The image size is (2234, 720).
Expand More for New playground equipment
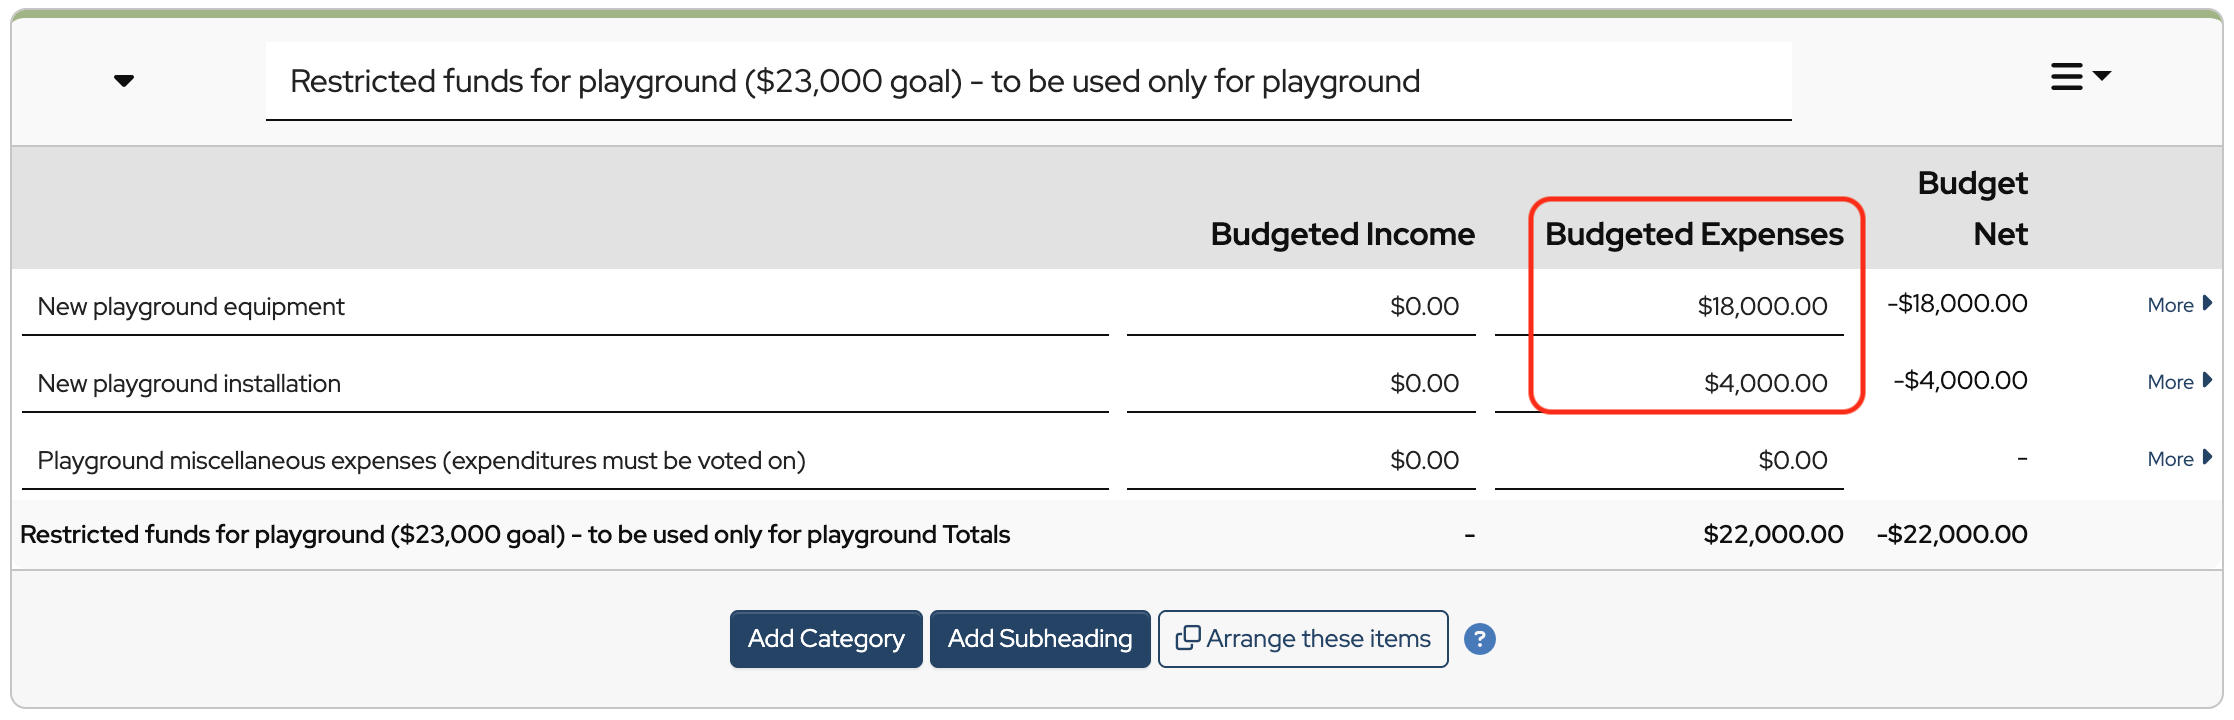(2179, 305)
